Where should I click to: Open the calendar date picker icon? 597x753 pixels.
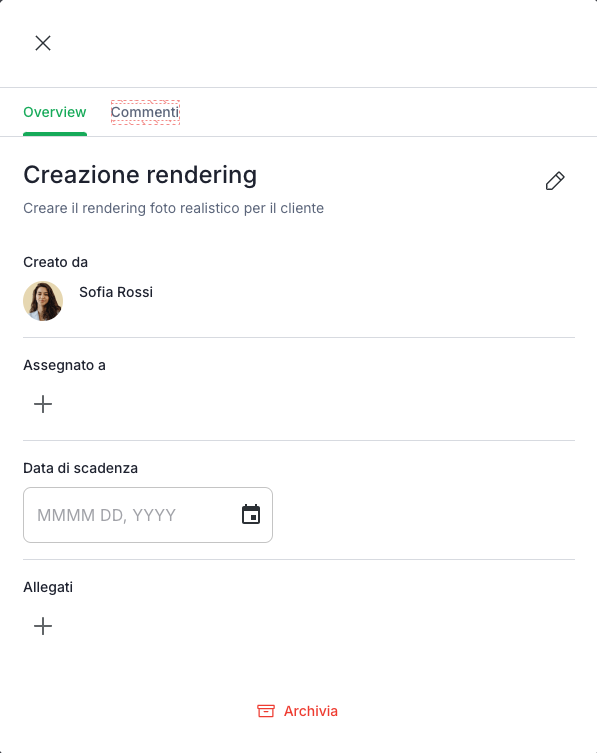tap(251, 514)
